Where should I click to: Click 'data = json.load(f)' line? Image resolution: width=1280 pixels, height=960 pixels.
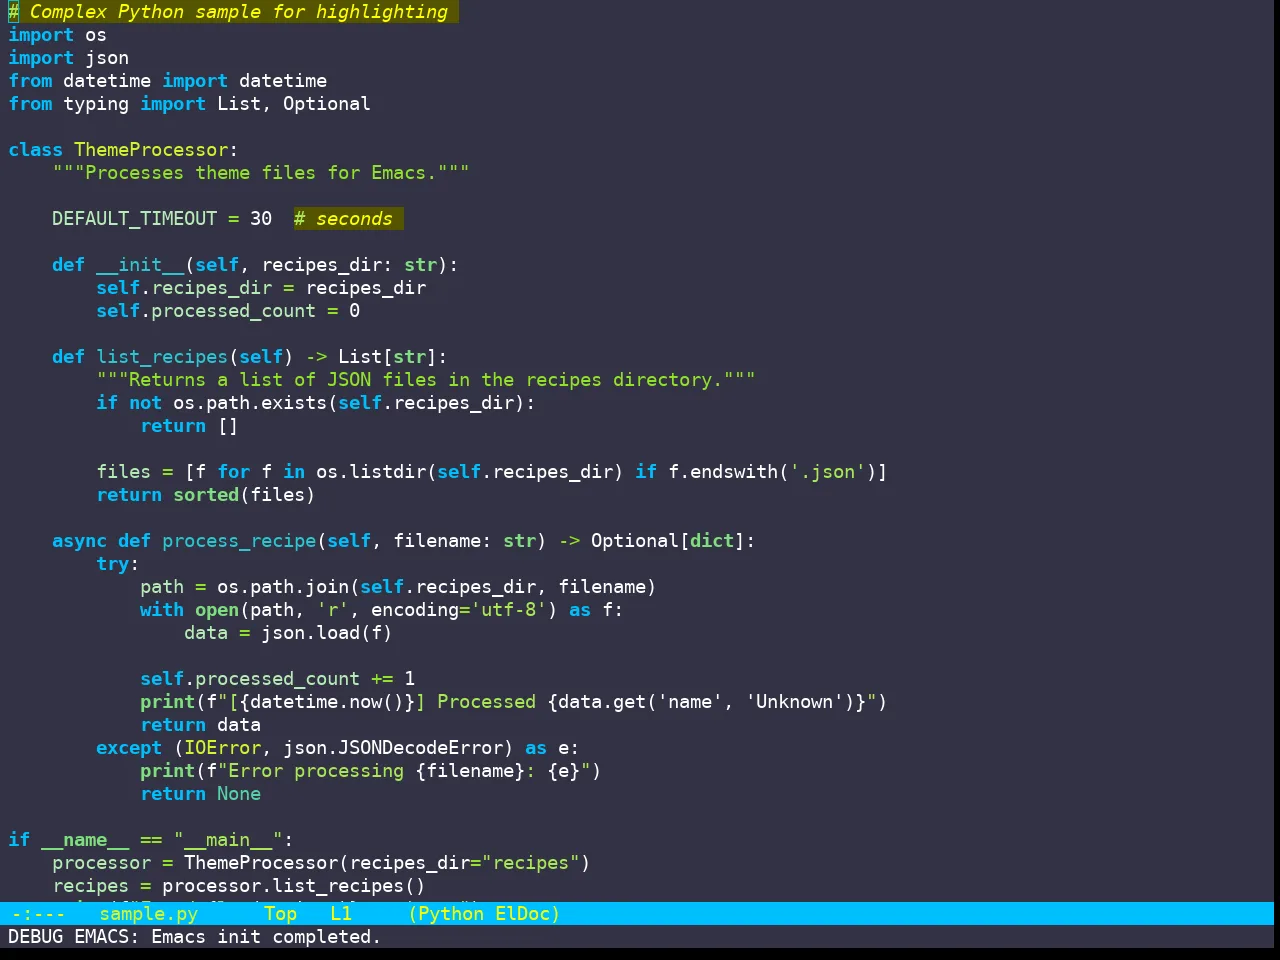[x=288, y=633]
